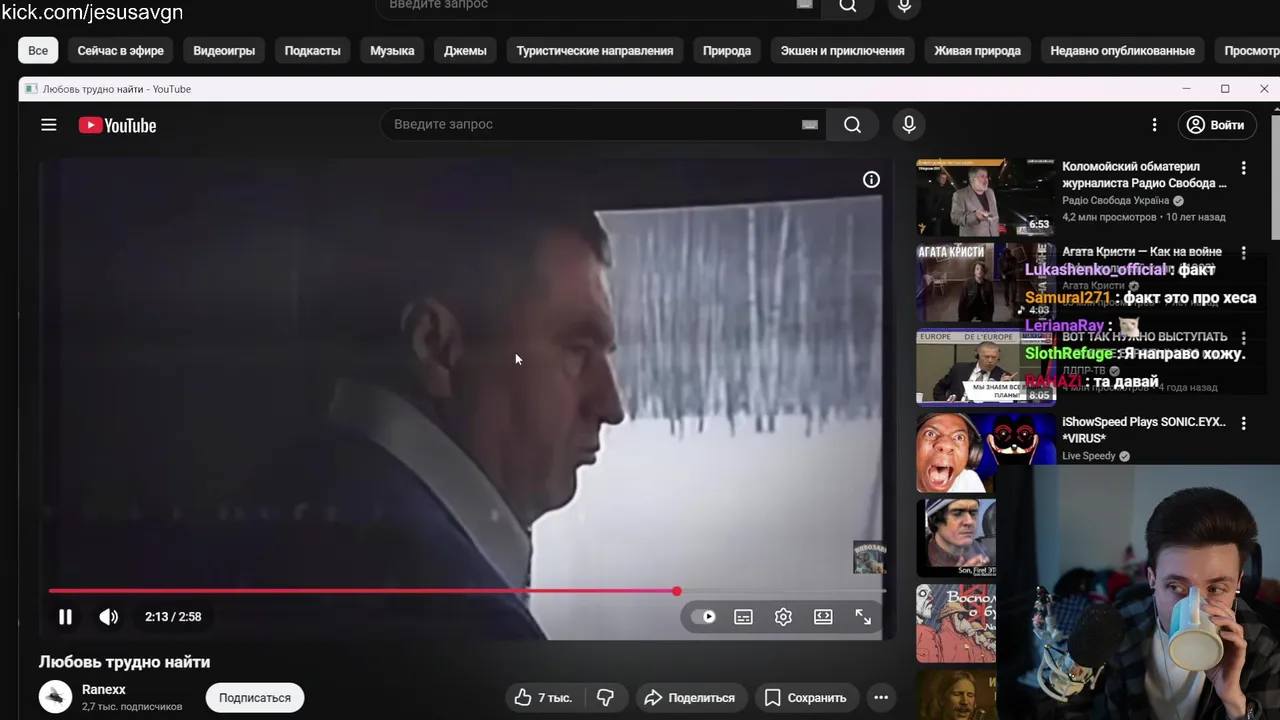Open Агата Кристи video thumbnail
1280x720 pixels.
[985, 282]
